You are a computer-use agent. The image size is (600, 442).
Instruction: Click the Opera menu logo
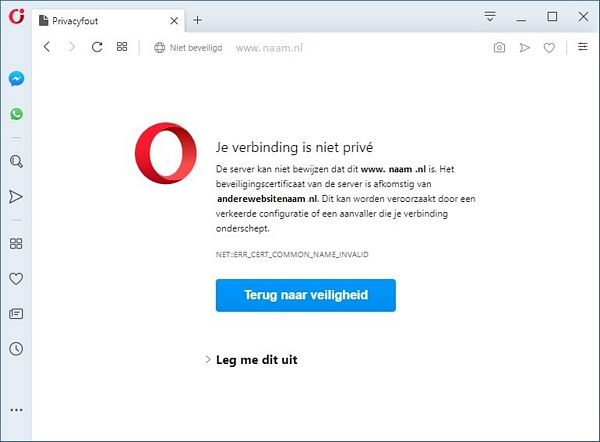point(16,16)
